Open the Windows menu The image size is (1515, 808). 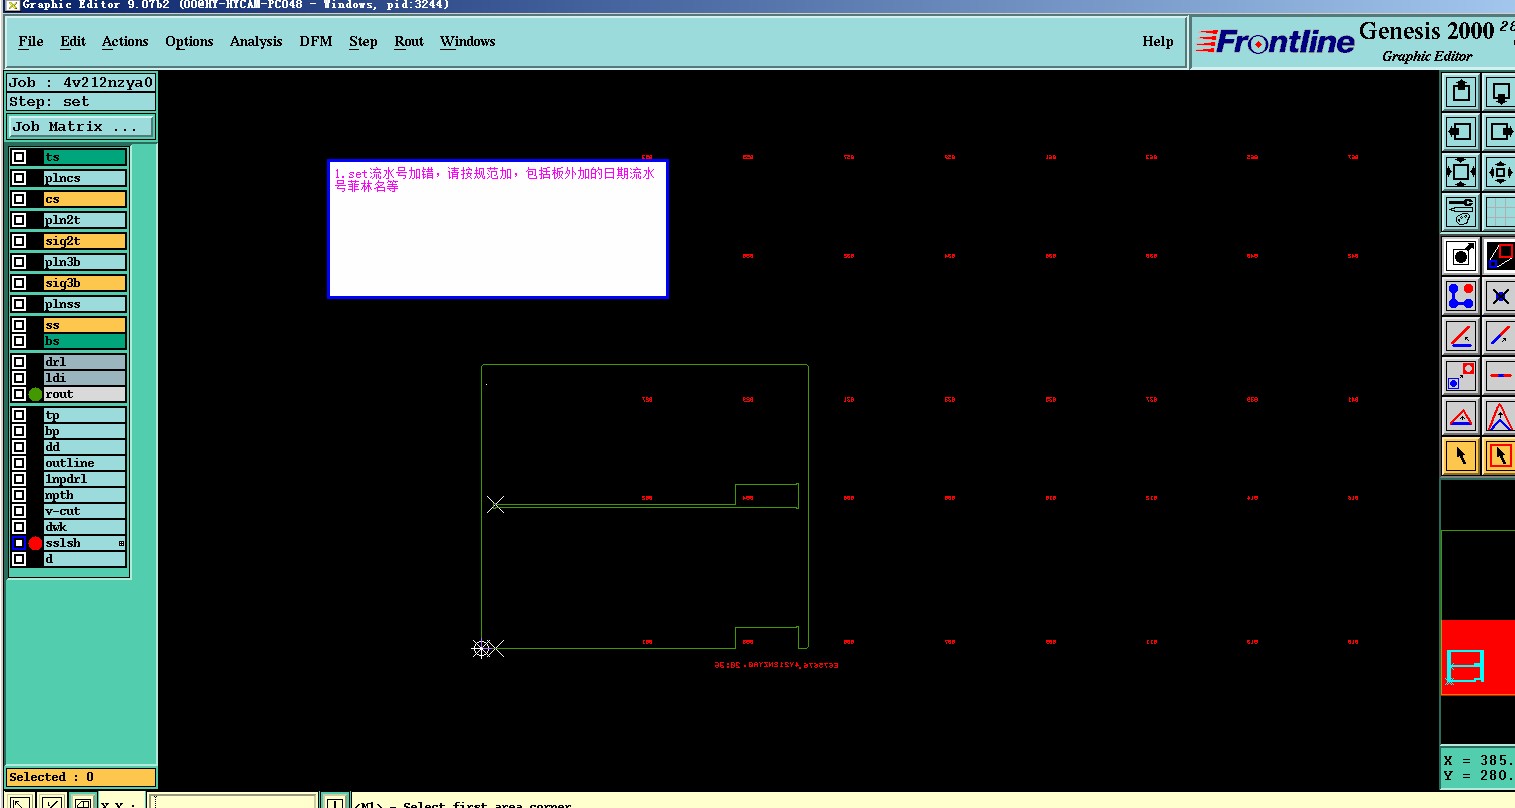[468, 41]
